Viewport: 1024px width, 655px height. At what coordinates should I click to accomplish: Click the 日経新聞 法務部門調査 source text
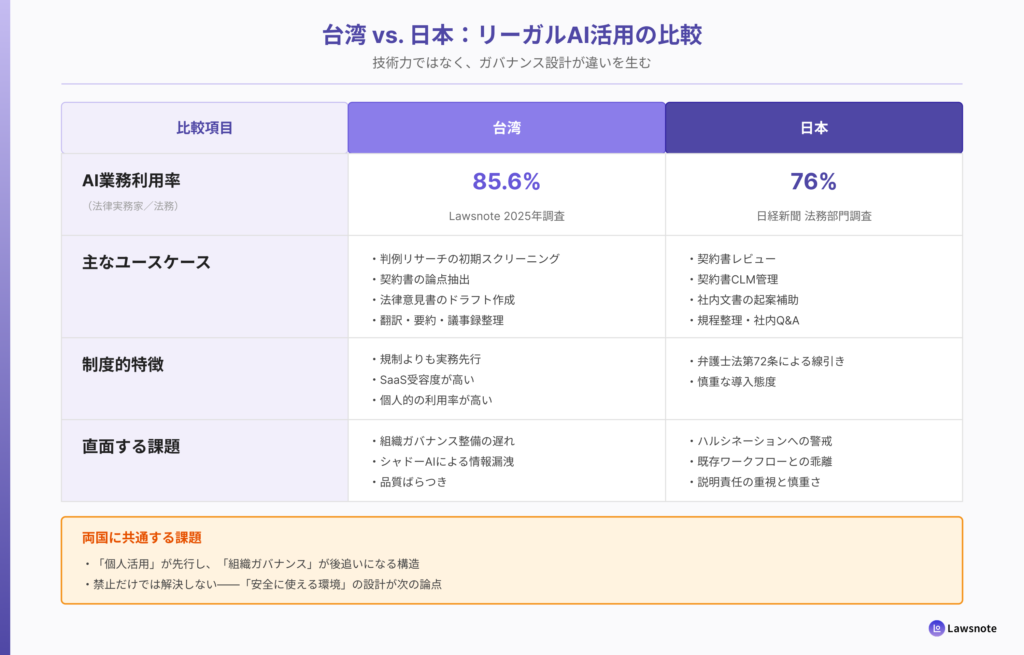(814, 216)
